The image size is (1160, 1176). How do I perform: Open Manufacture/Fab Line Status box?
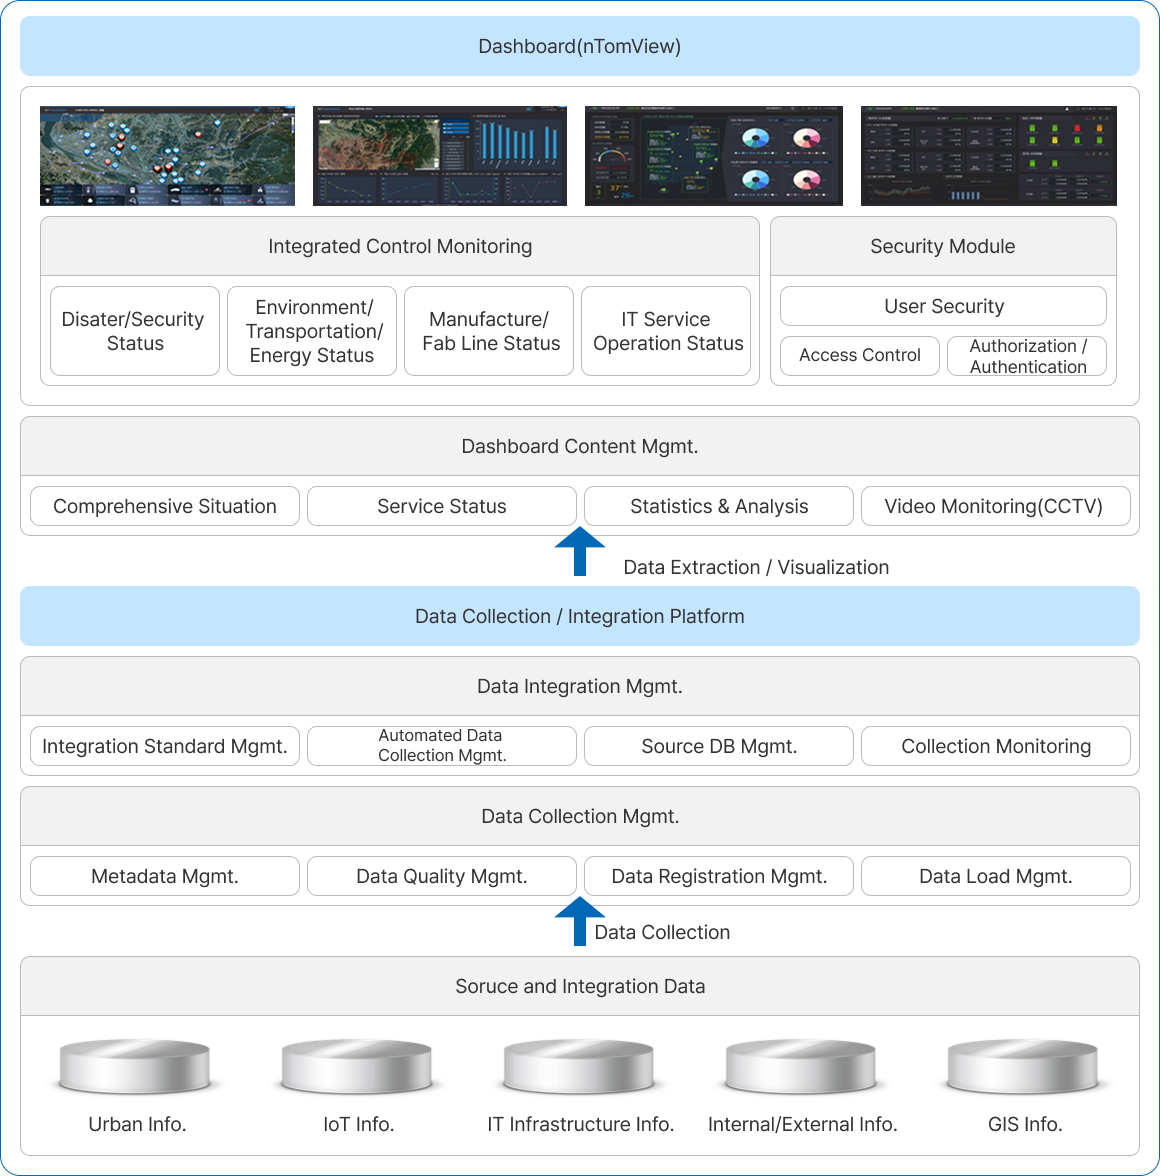coord(489,331)
